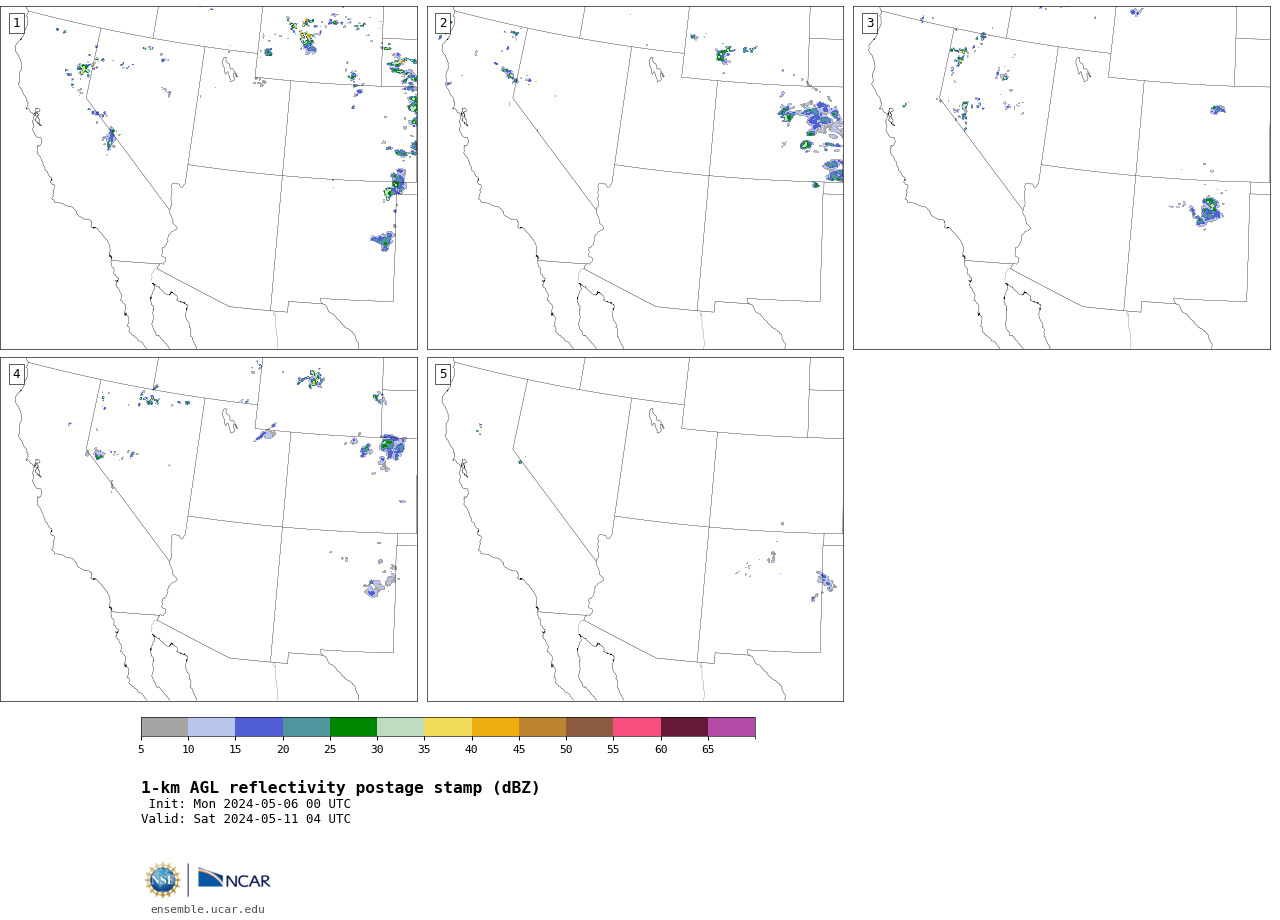Click the NCAR logo
Screen dimensions: 1280x920
click(x=234, y=879)
